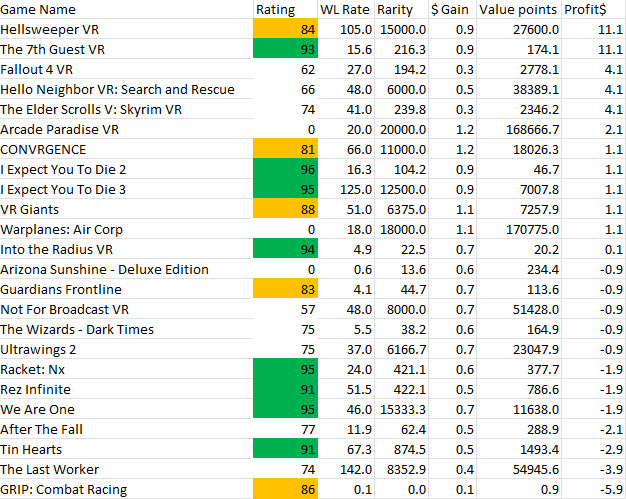Image resolution: width=626 pixels, height=499 pixels.
Task: Click GRIP: Combat Racing cell
Action: [x=126, y=489]
